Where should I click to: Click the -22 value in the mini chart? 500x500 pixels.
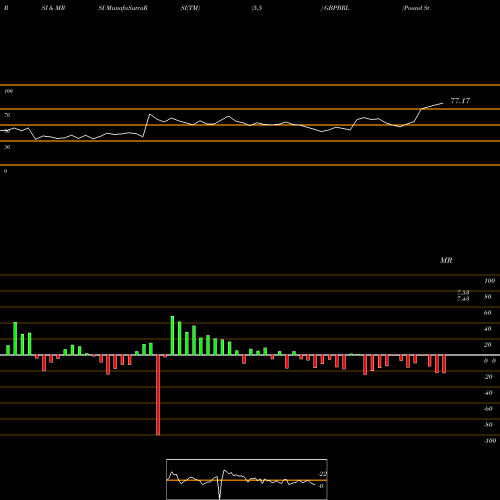click(x=322, y=474)
